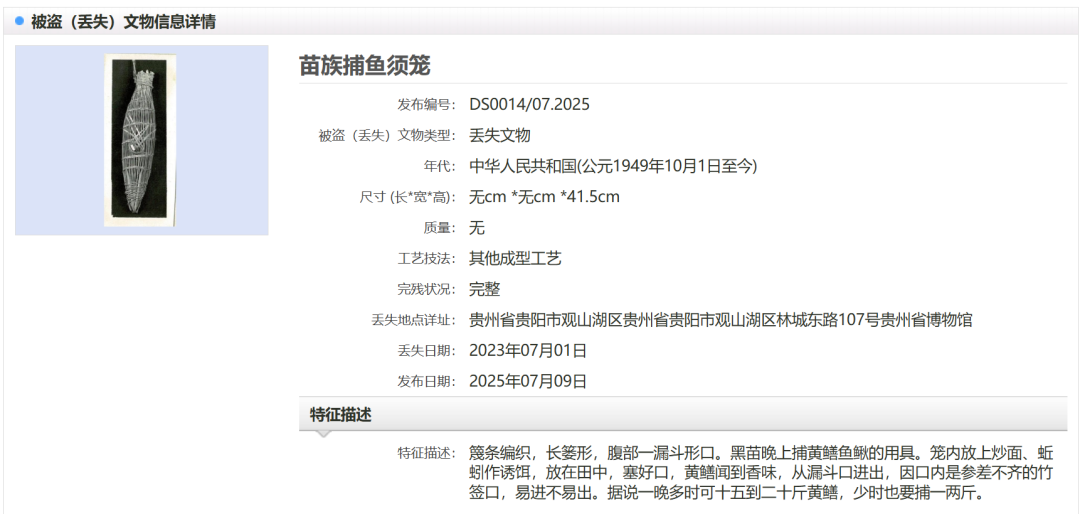The image size is (1080, 514).
Task: Click the small triangle pointer under 特征描述
Action: [x=321, y=434]
